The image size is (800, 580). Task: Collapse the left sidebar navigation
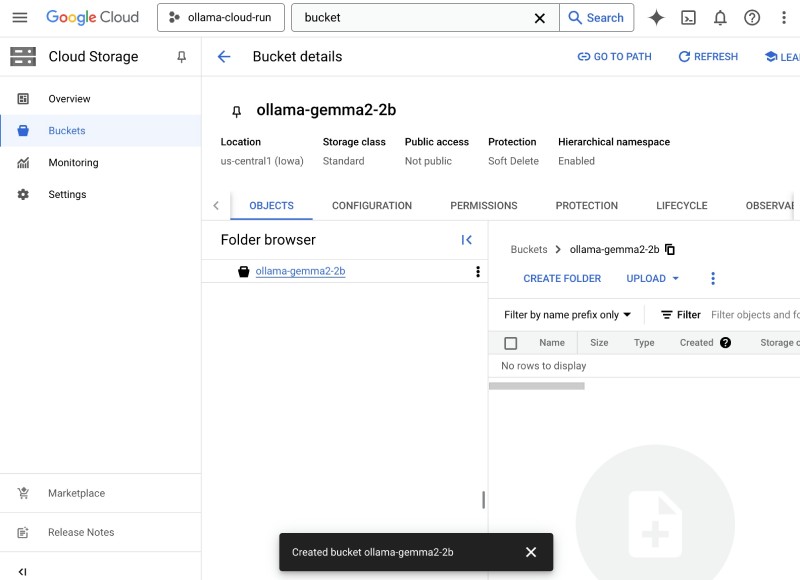(x=22, y=571)
